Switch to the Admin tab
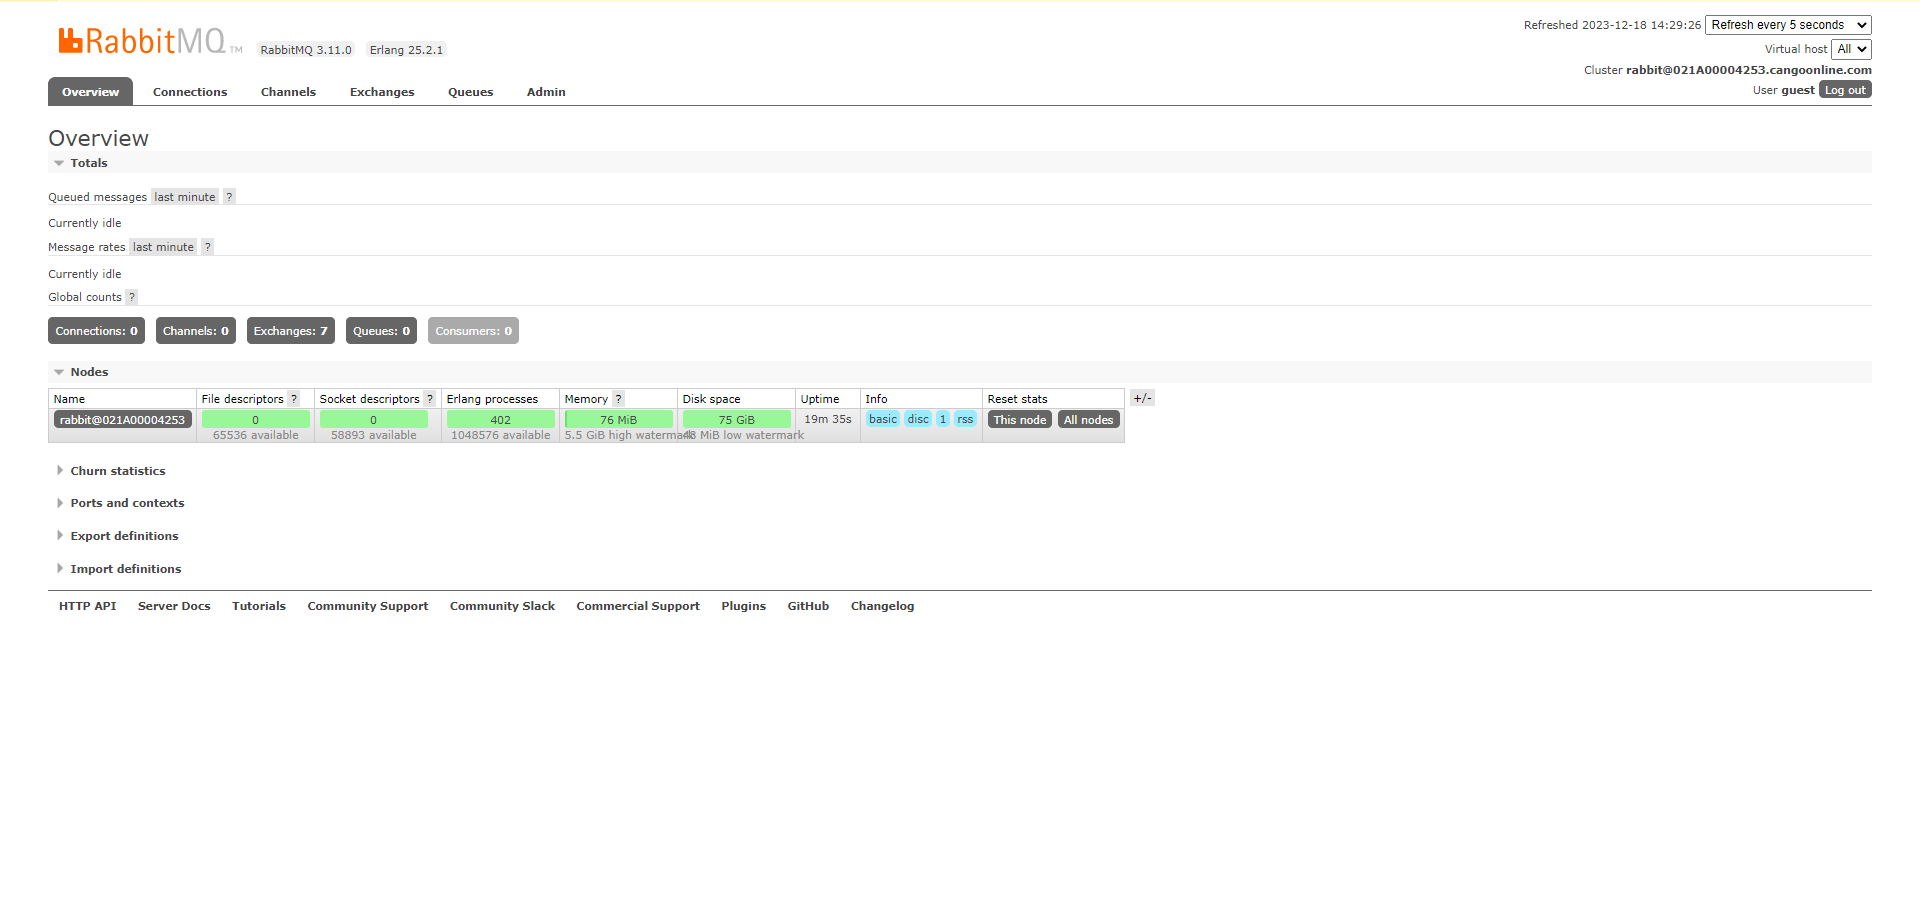 pos(546,92)
